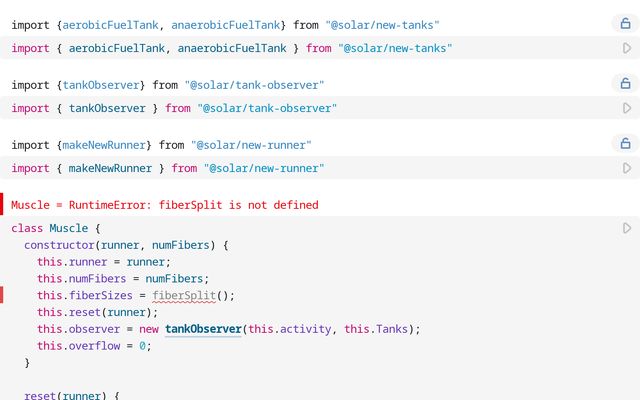Run the new-tanks import cell

click(627, 48)
